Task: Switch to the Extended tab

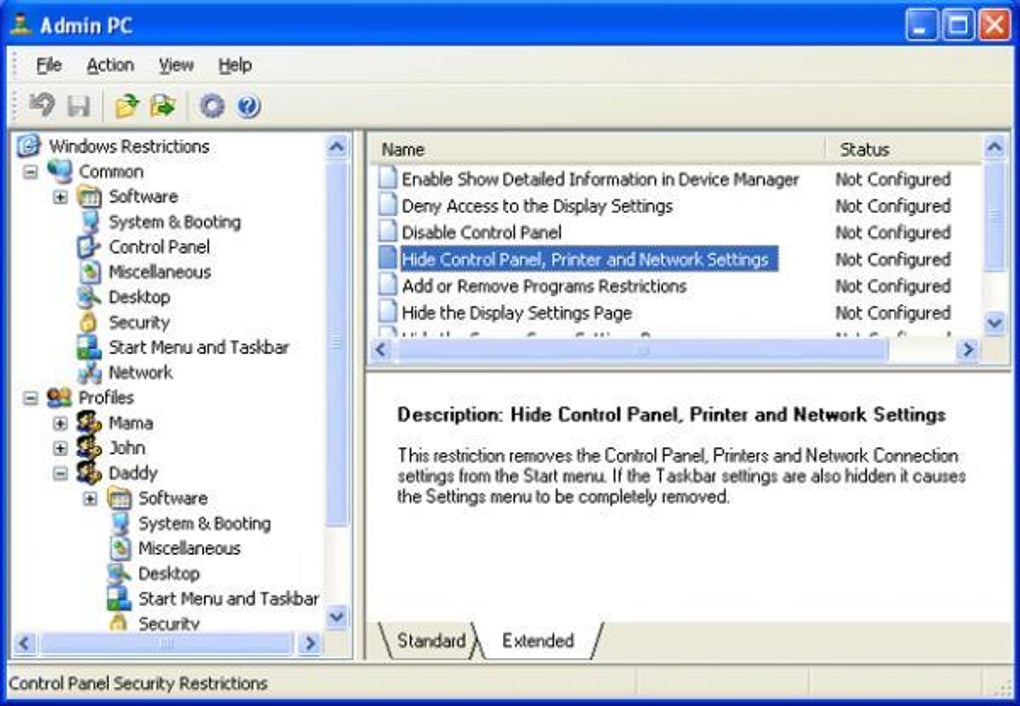Action: (538, 640)
